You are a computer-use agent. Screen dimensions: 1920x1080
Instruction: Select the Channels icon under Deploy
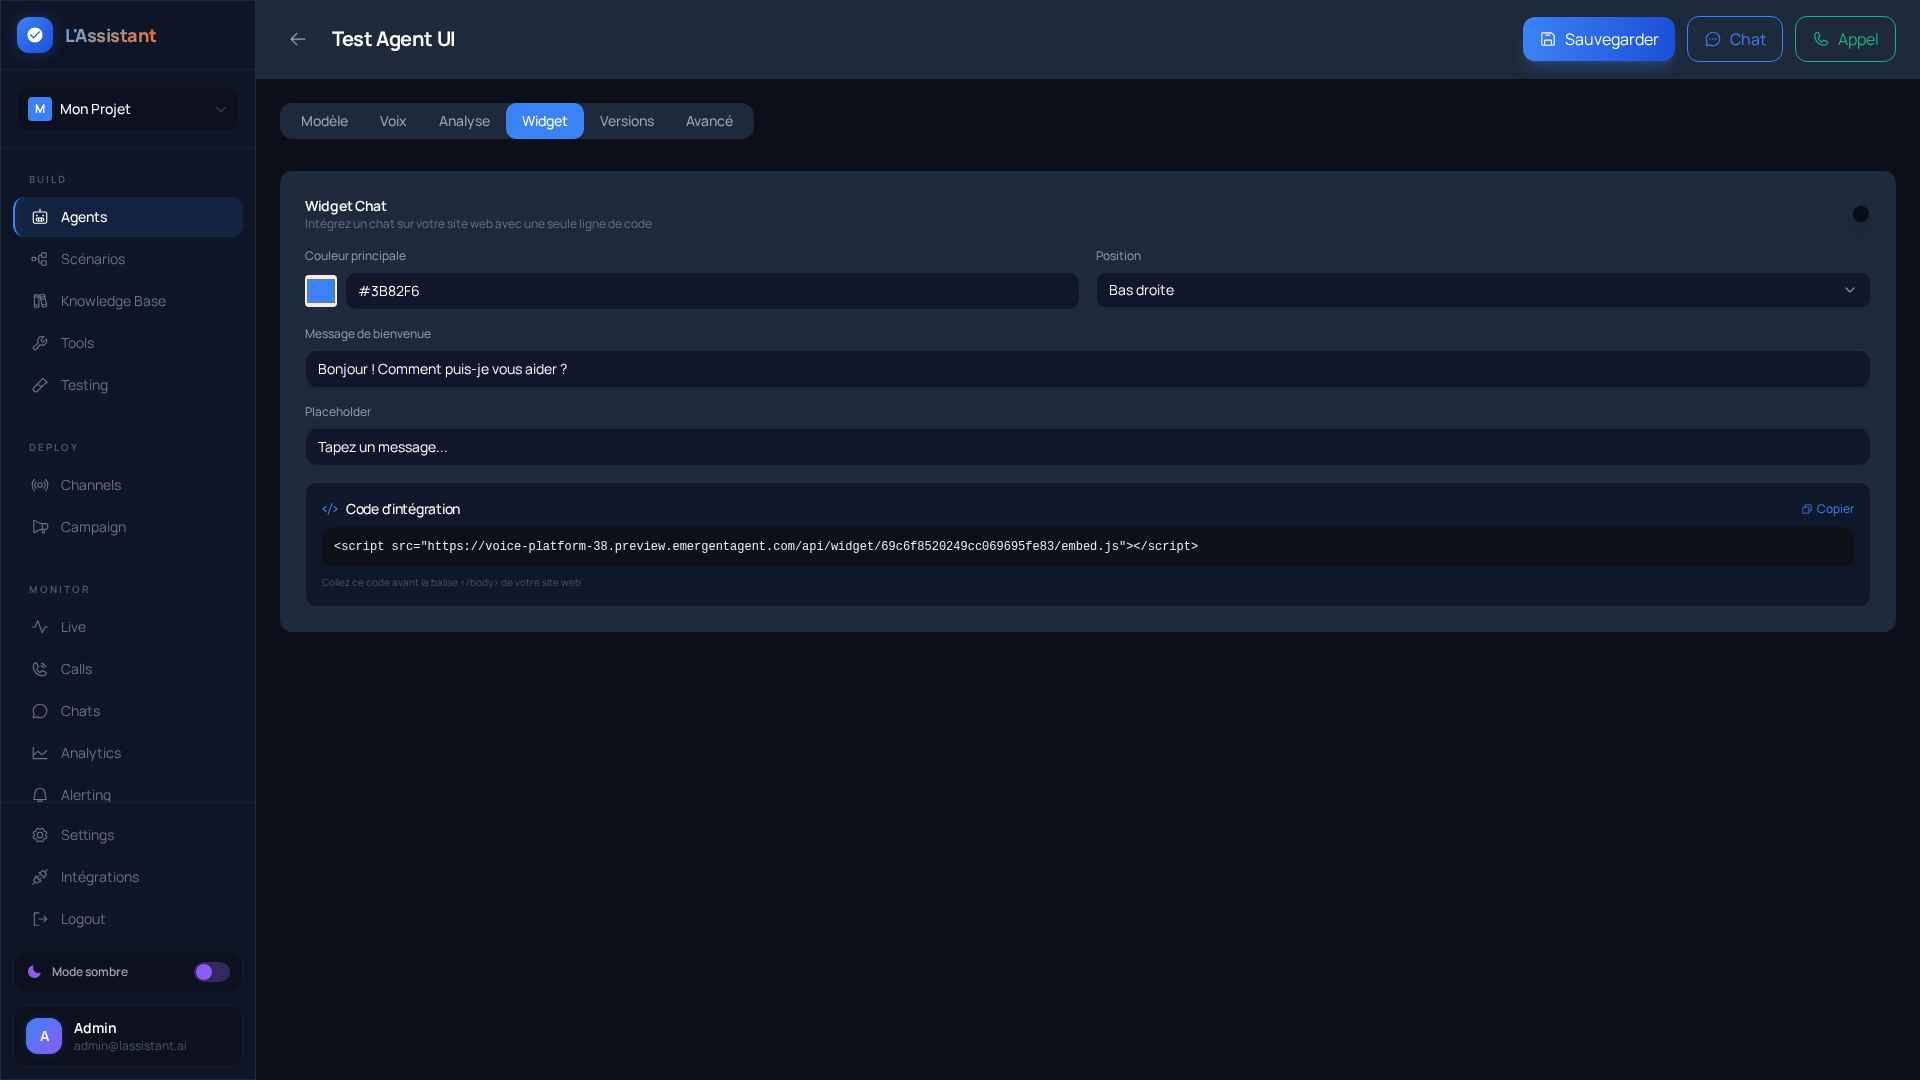(x=40, y=485)
